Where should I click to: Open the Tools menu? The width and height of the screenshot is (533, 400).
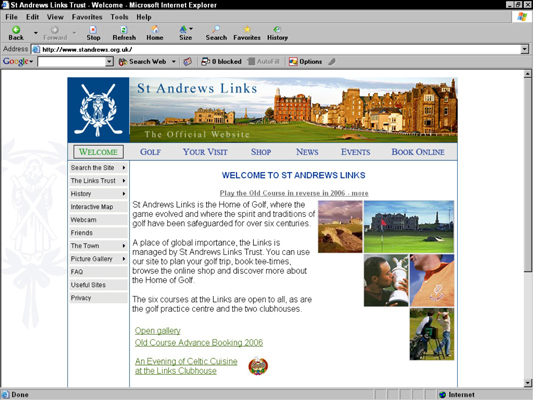(119, 17)
